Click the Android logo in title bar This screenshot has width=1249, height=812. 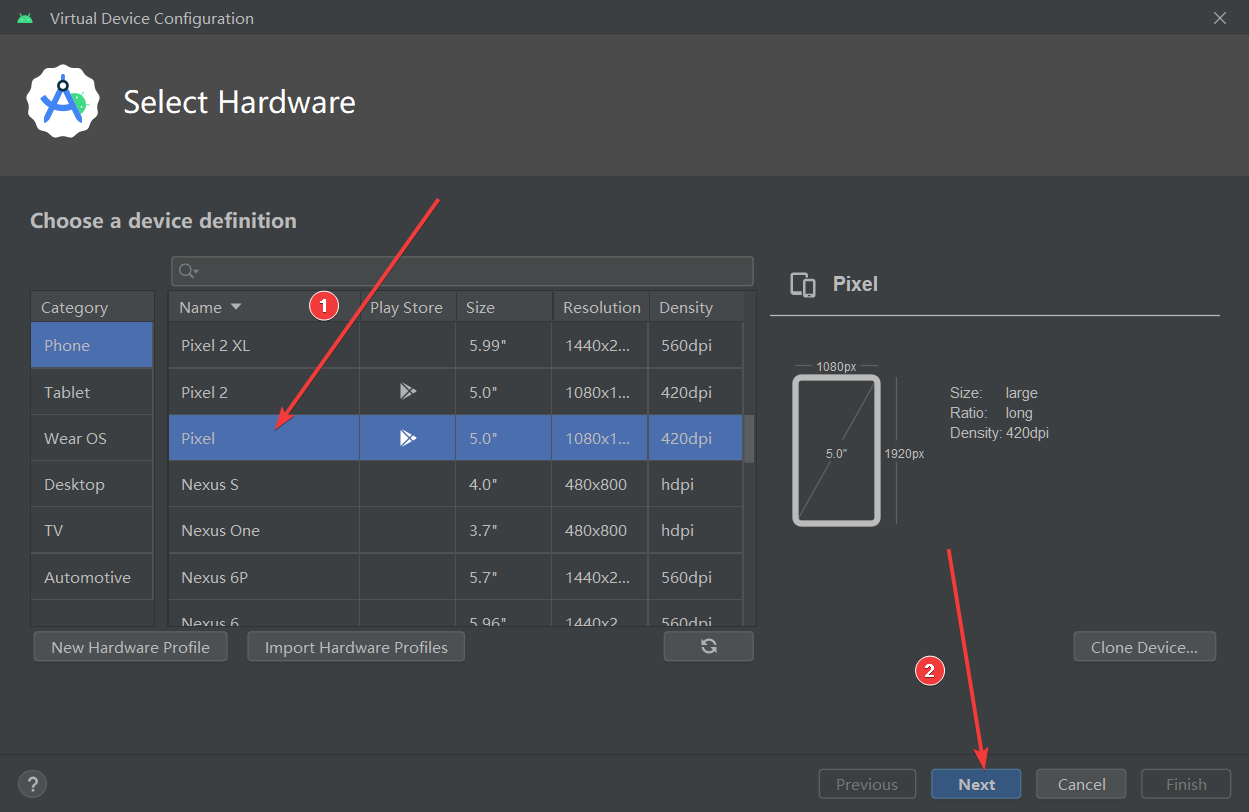25,18
